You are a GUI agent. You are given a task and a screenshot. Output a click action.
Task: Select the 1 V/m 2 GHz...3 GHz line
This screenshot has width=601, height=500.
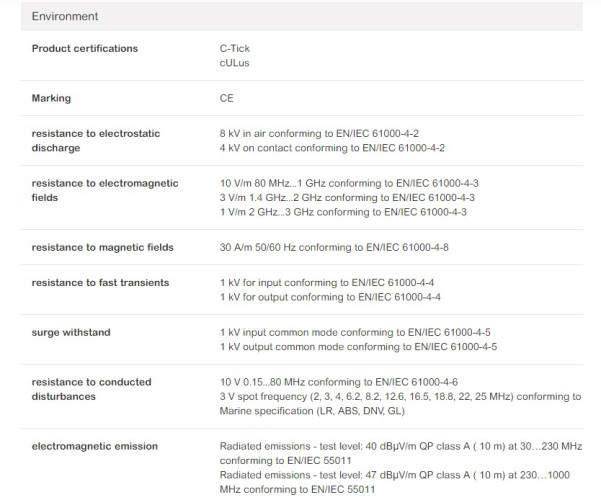click(343, 212)
